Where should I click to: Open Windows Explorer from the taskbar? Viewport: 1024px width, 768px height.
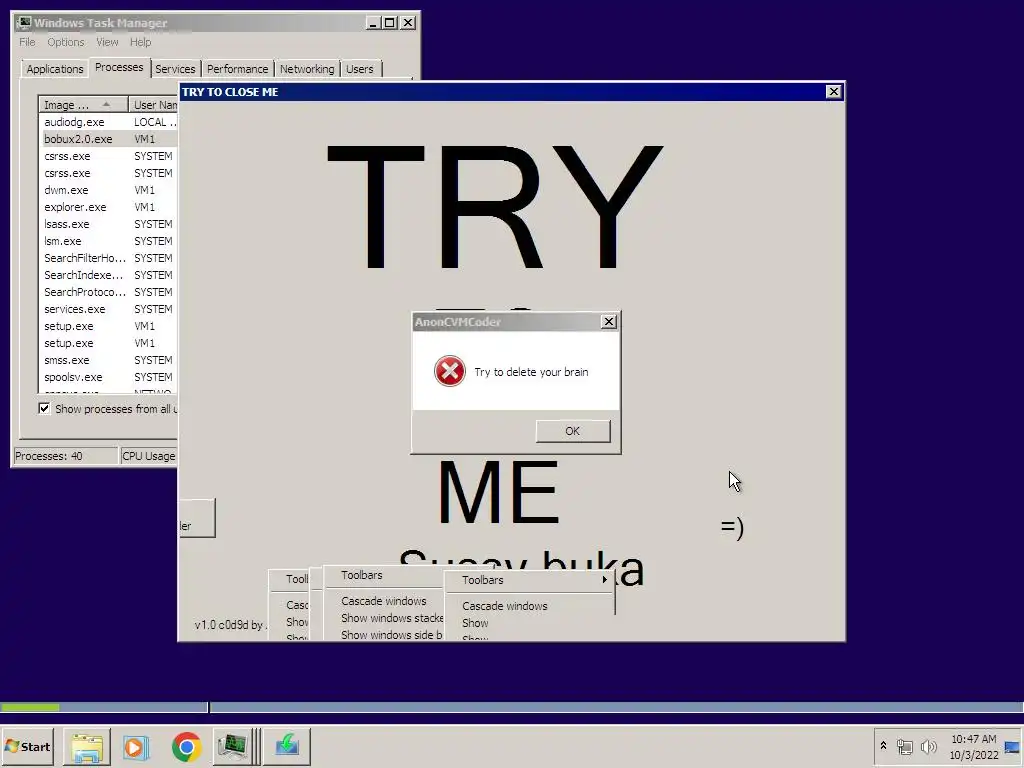pos(87,746)
